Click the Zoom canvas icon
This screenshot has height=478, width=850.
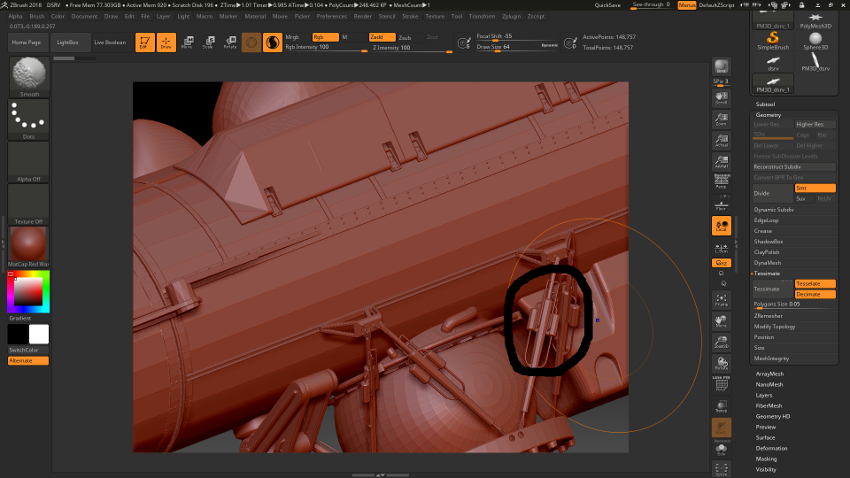[x=722, y=119]
